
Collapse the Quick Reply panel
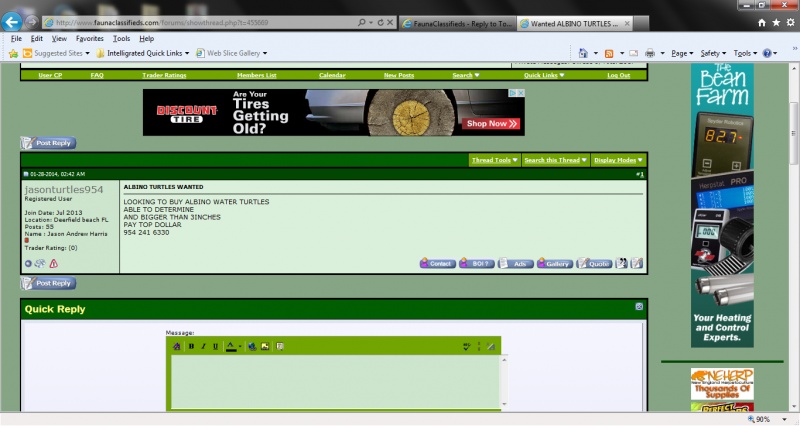(x=639, y=306)
